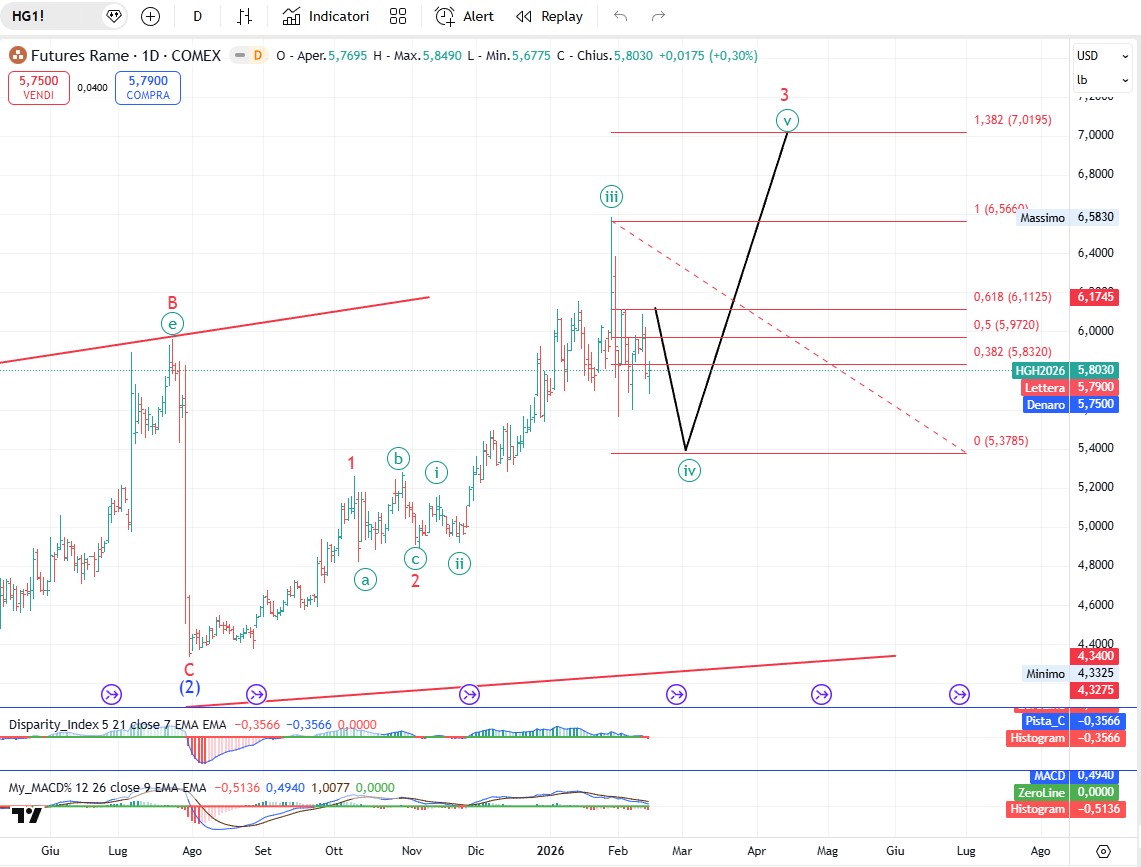Image resolution: width=1141 pixels, height=867 pixels.
Task: Open the bar chart style selector
Action: pyautogui.click(x=244, y=16)
